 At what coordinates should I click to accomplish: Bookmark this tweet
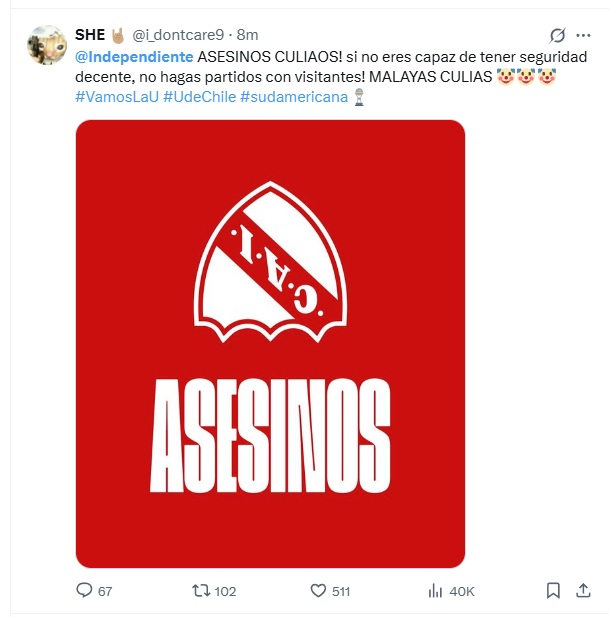coord(553,591)
